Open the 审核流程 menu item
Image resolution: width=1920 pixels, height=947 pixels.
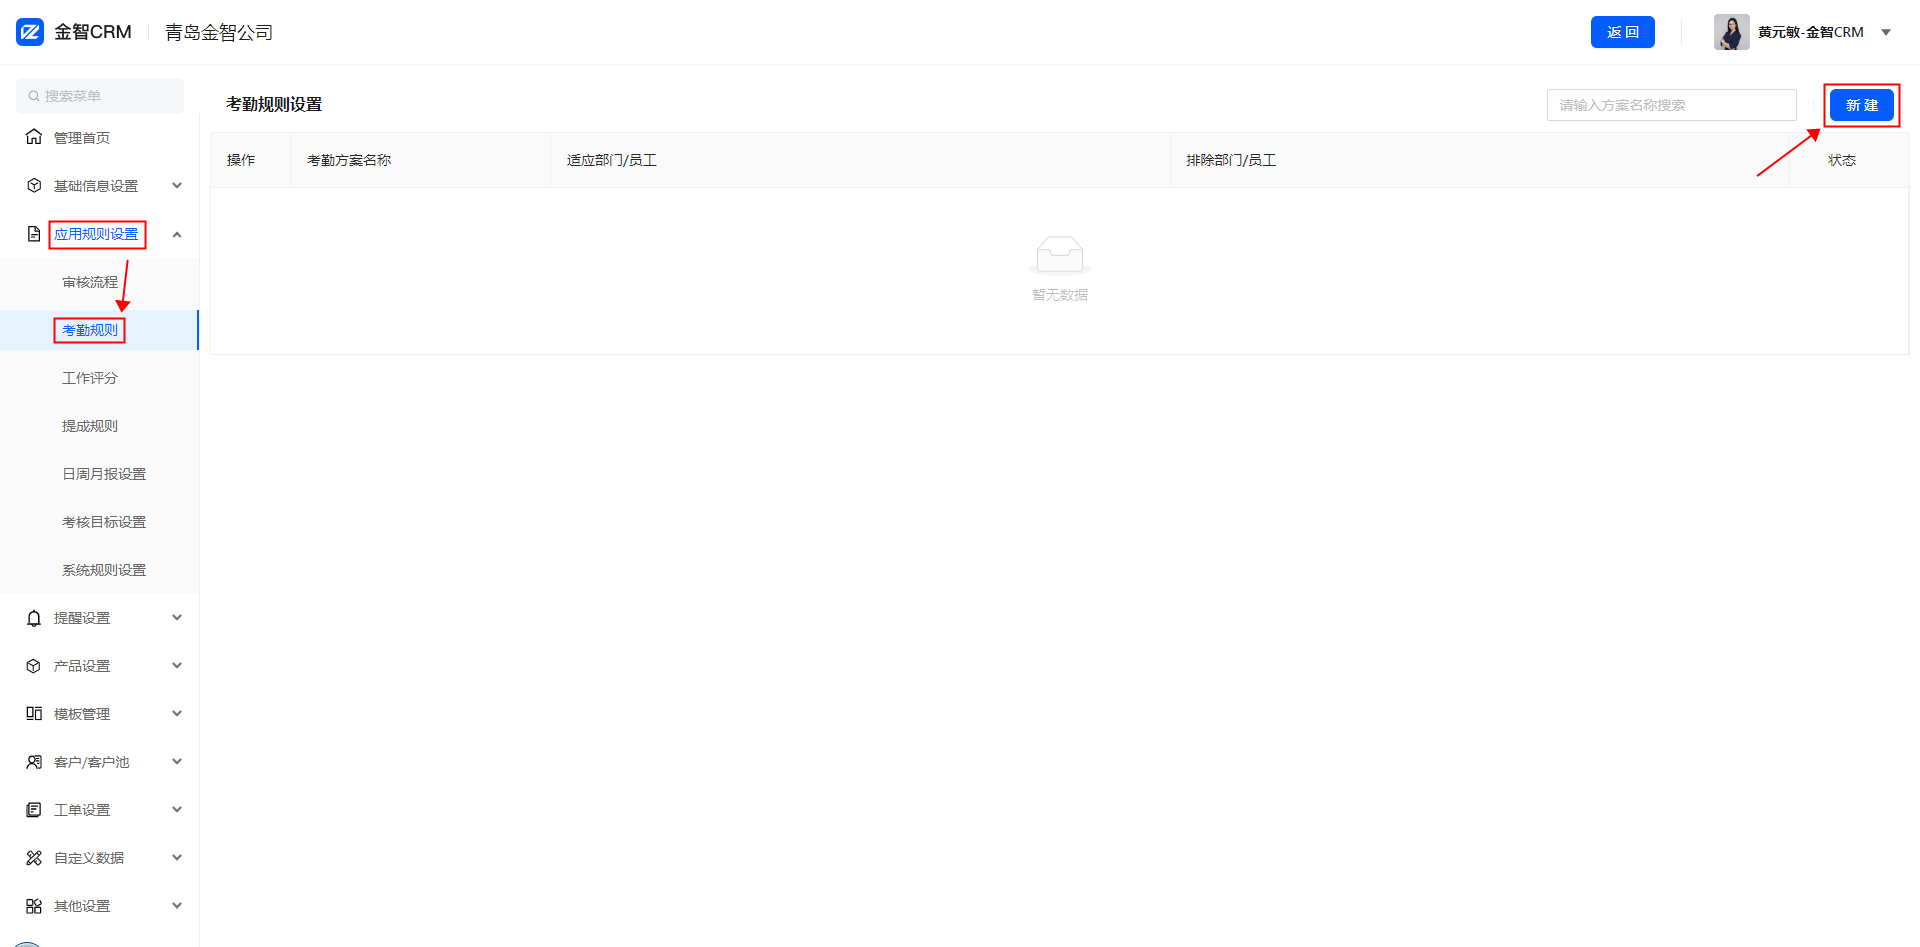(90, 282)
